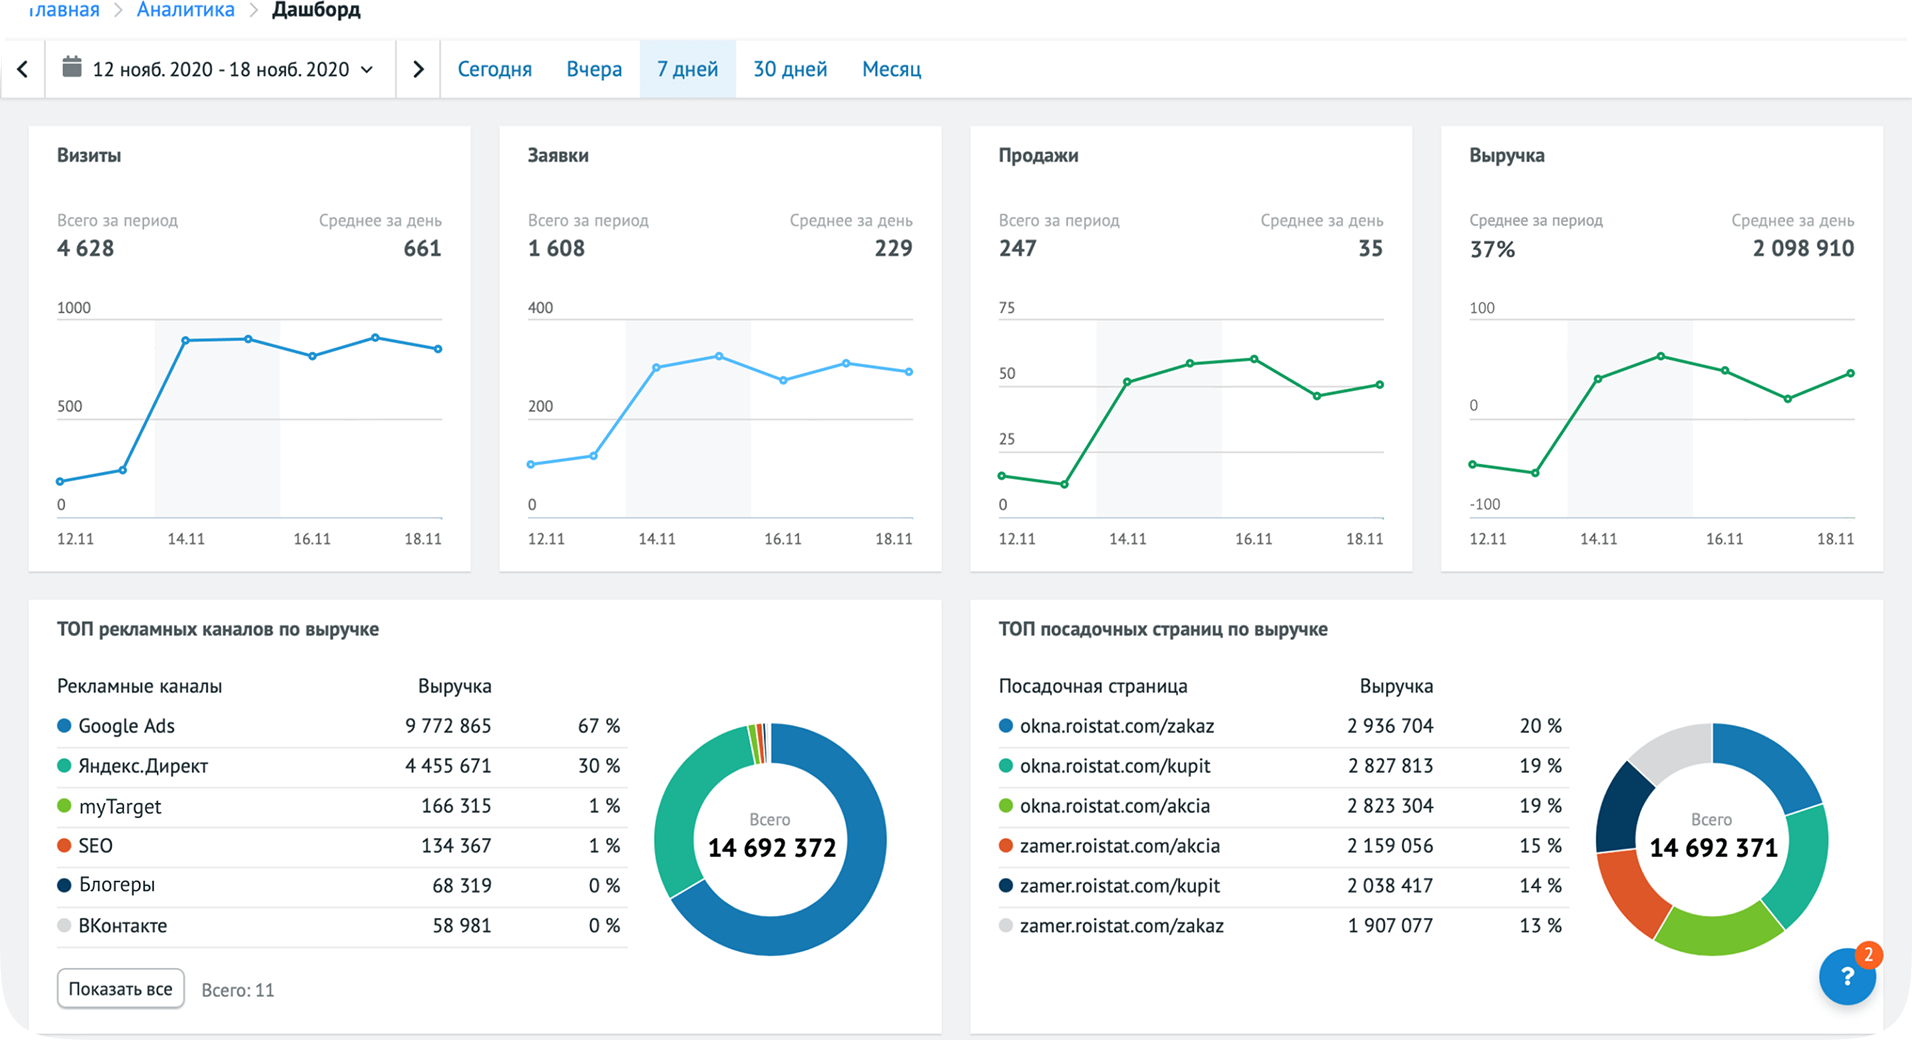Image resolution: width=1912 pixels, height=1040 pixels.
Task: Click the next period arrow
Action: click(418, 69)
